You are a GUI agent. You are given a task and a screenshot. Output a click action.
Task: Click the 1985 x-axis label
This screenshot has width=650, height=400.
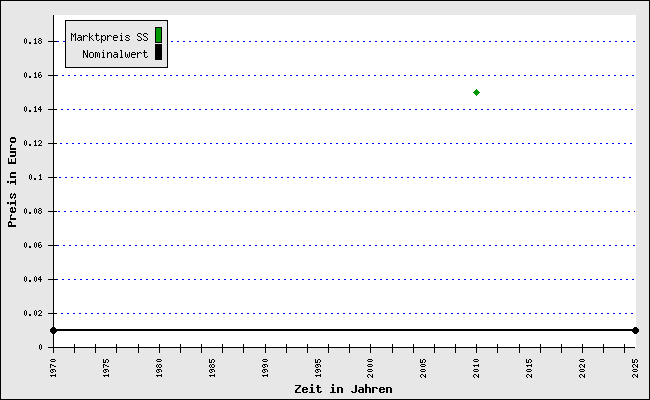tap(212, 368)
